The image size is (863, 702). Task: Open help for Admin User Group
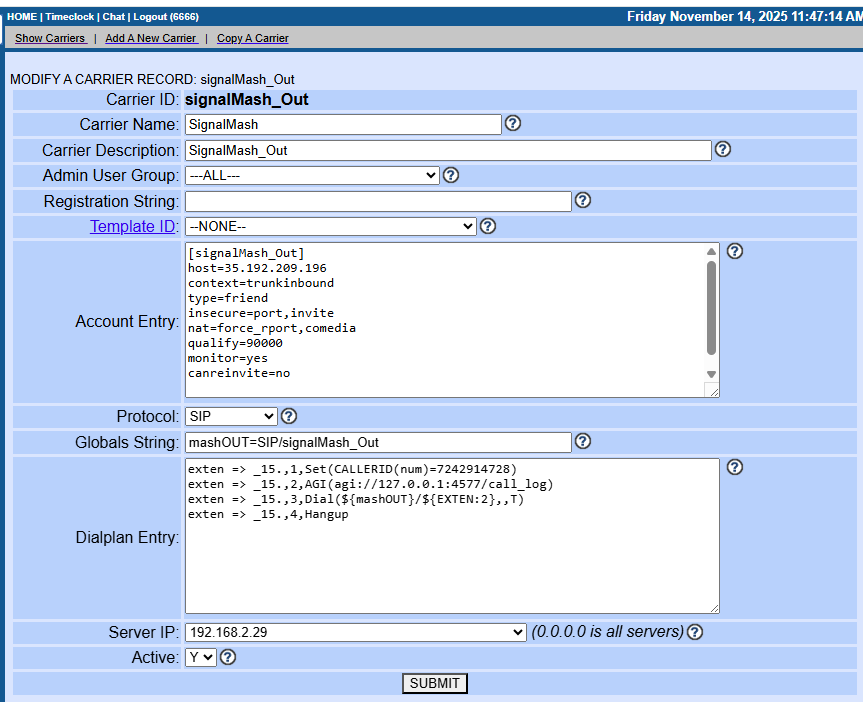tap(451, 175)
